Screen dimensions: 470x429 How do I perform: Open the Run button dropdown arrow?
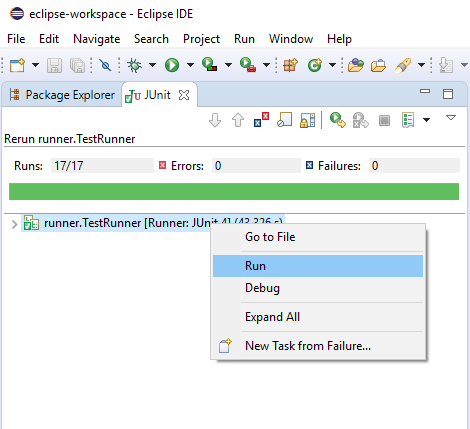pos(190,65)
